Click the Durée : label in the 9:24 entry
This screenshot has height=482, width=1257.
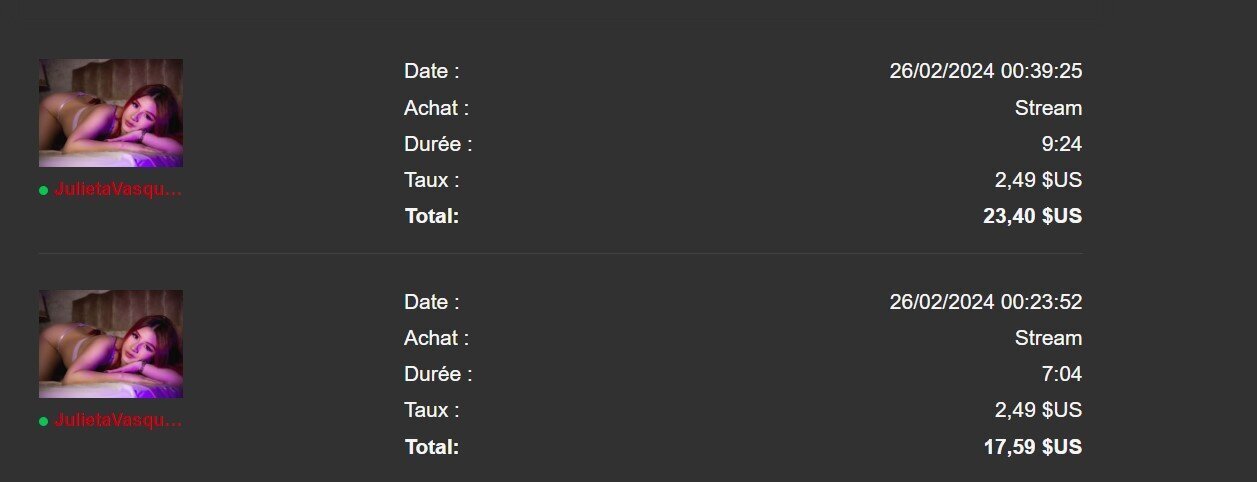[438, 144]
